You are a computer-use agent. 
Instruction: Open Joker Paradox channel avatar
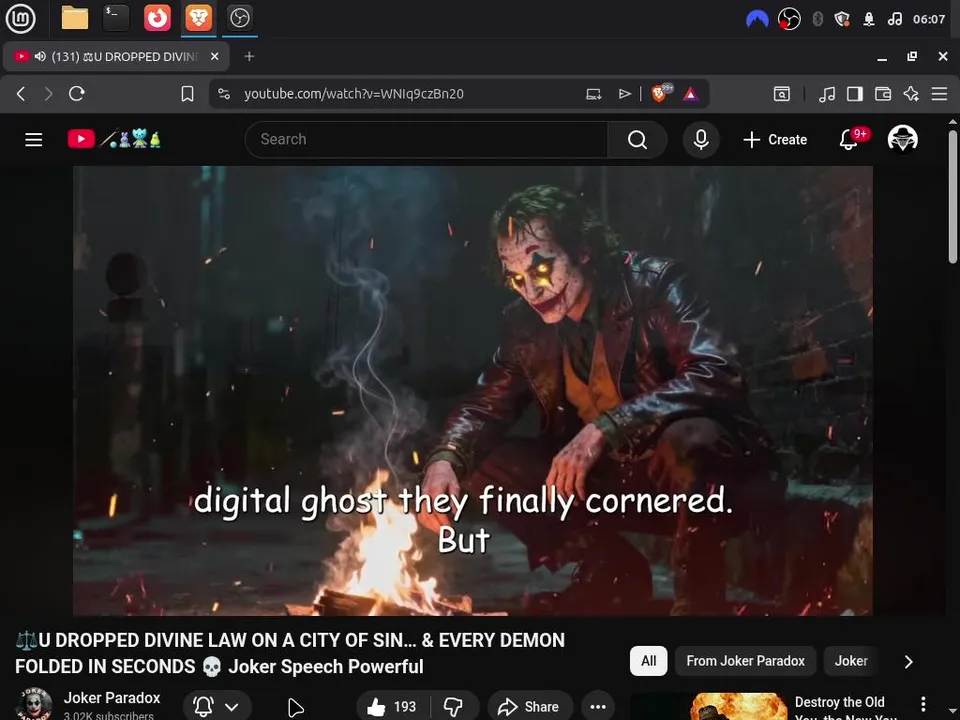[x=34, y=704]
